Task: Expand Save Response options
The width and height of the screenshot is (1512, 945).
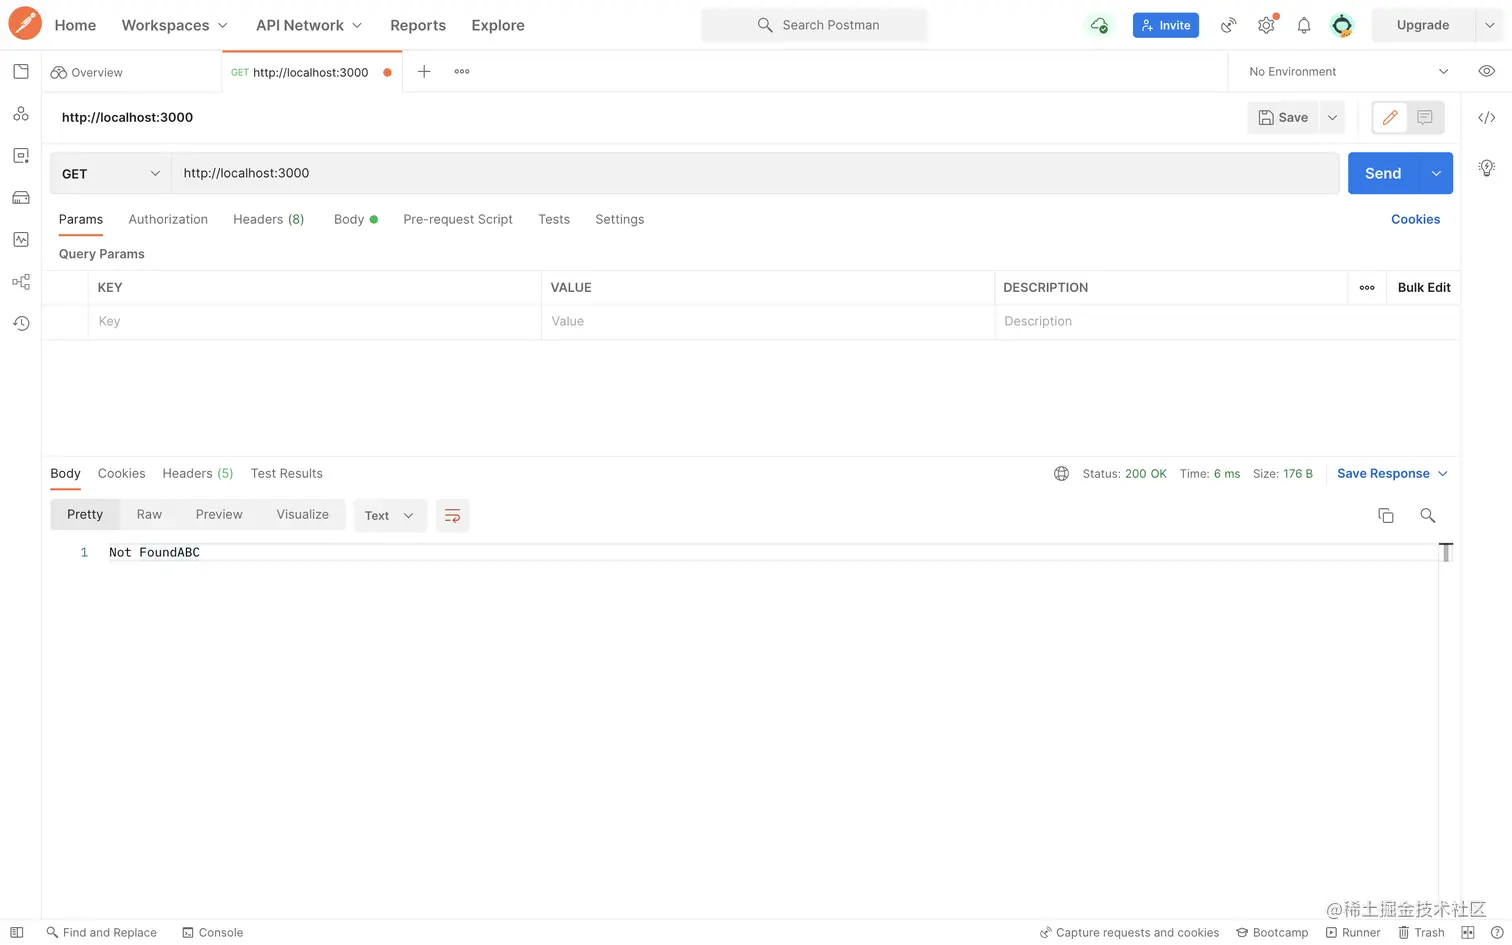Action: 1443,473
